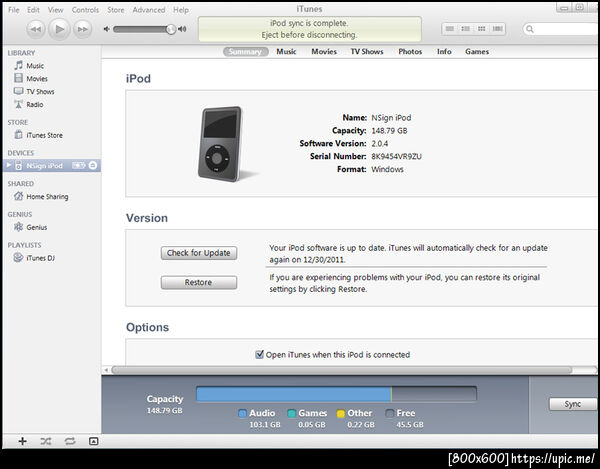This screenshot has height=469, width=600.
Task: Click the yellow Other legend swatch
Action: click(x=341, y=414)
